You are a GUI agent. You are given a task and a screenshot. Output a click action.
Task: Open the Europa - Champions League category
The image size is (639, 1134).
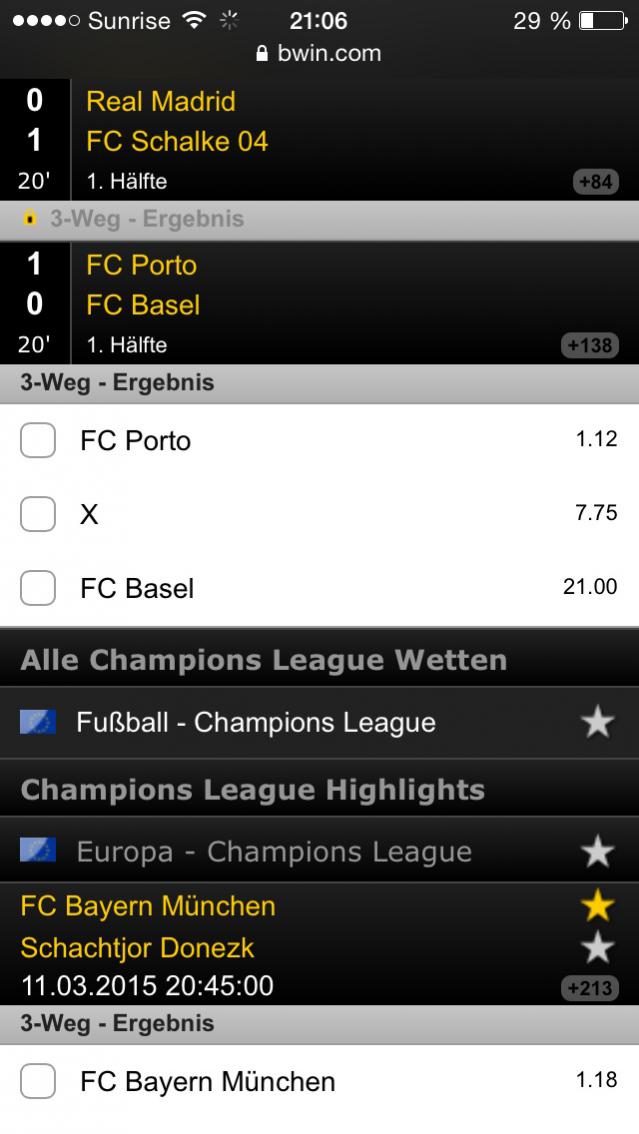pos(274,852)
